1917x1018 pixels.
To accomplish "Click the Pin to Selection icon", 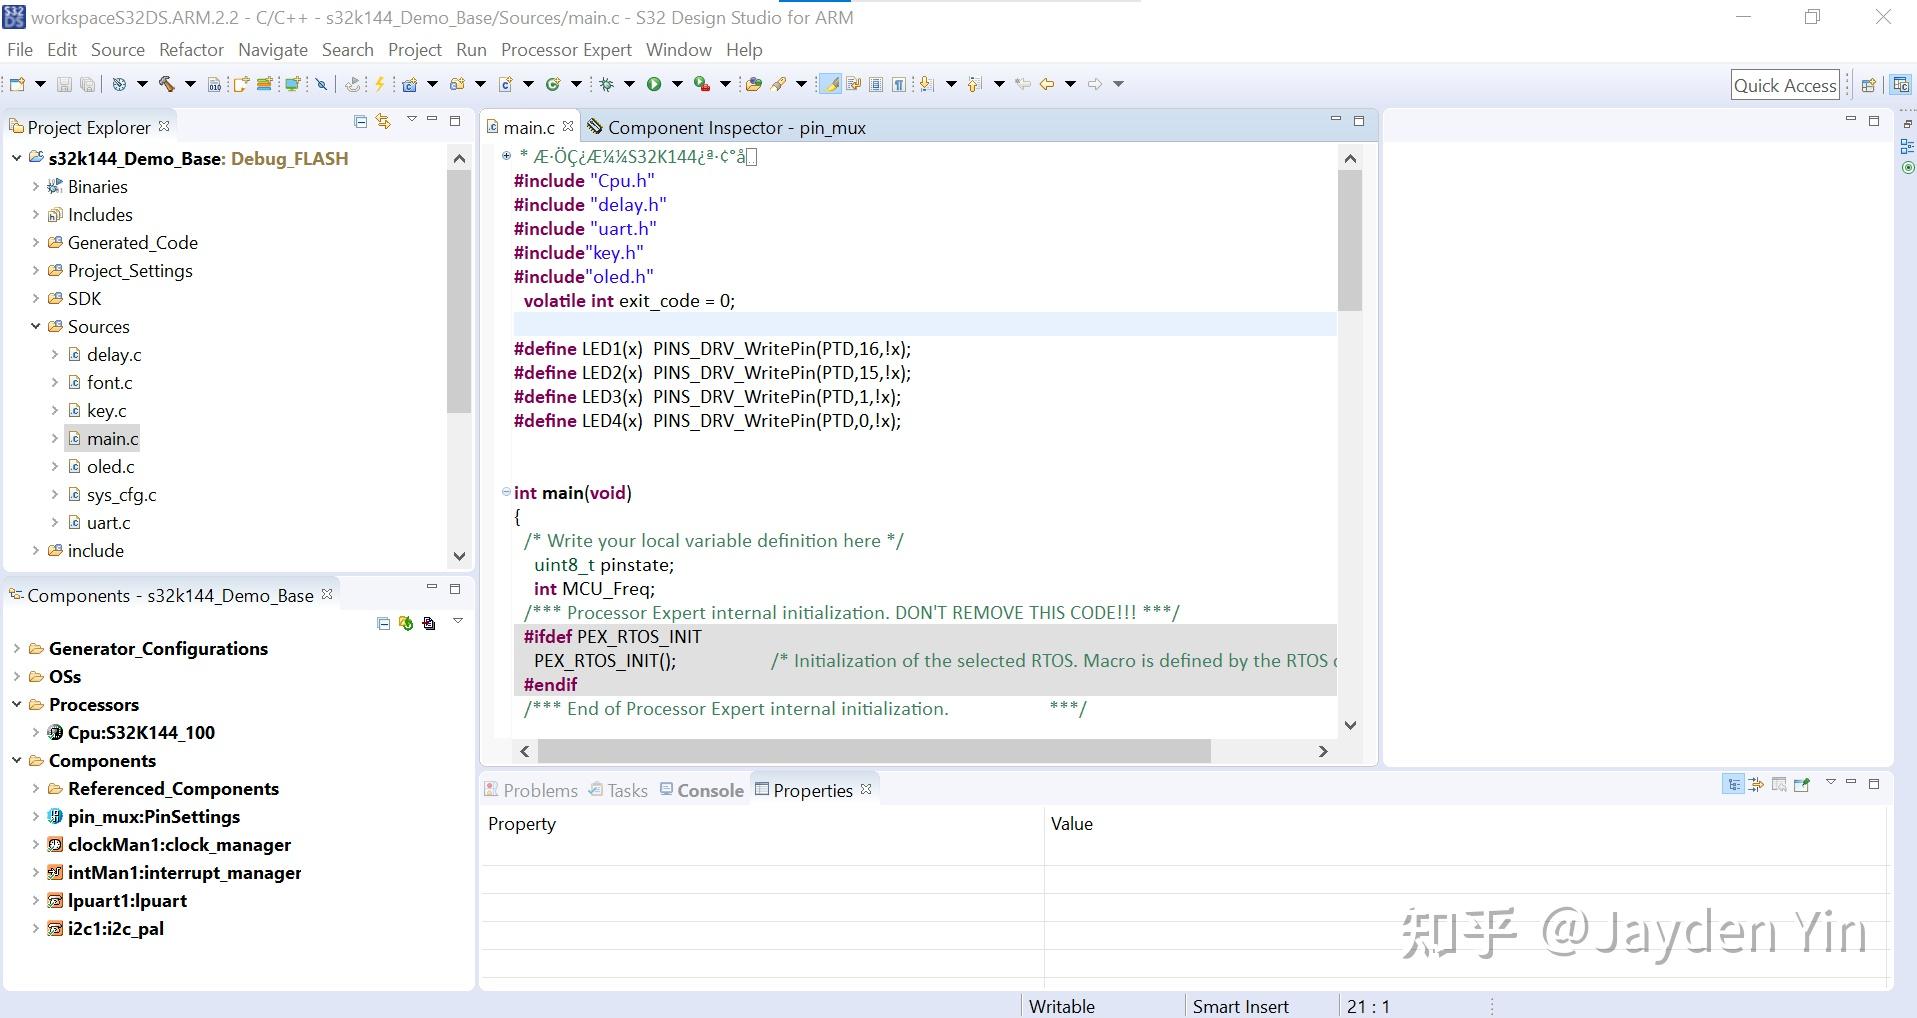I will [x=1802, y=785].
